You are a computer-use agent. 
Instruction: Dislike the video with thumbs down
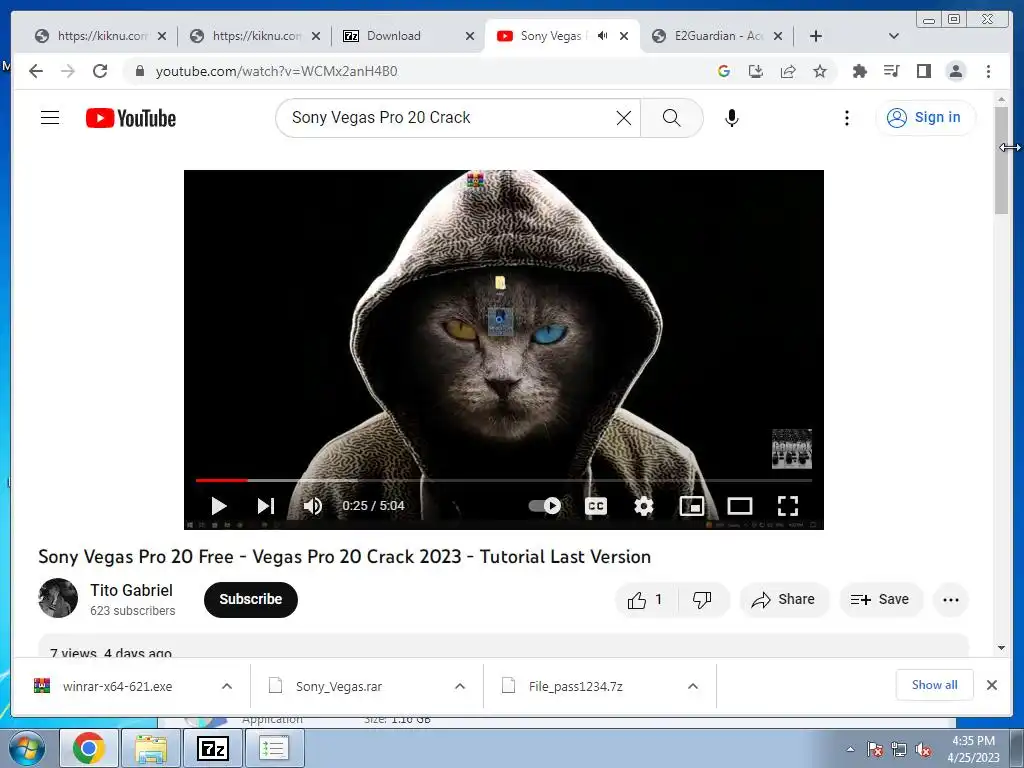pyautogui.click(x=703, y=600)
